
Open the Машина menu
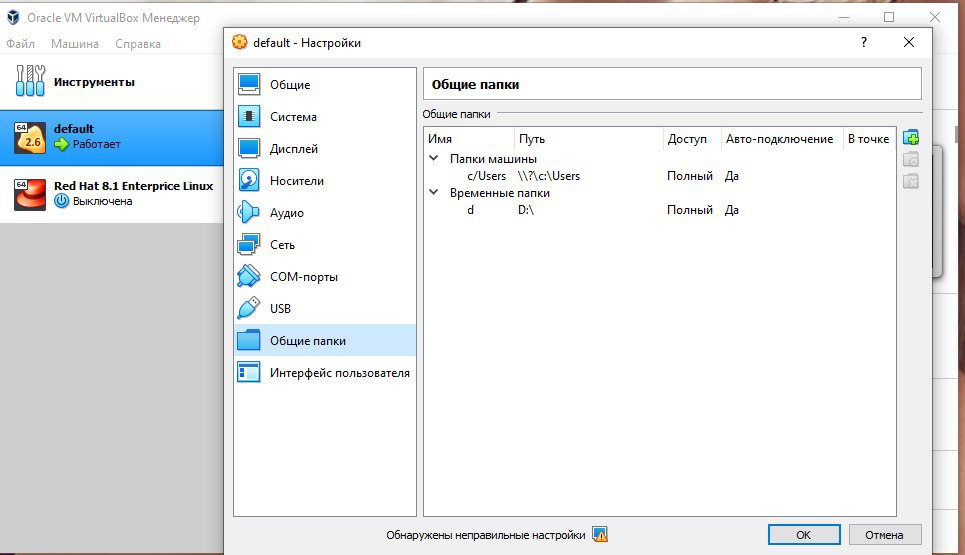click(74, 44)
